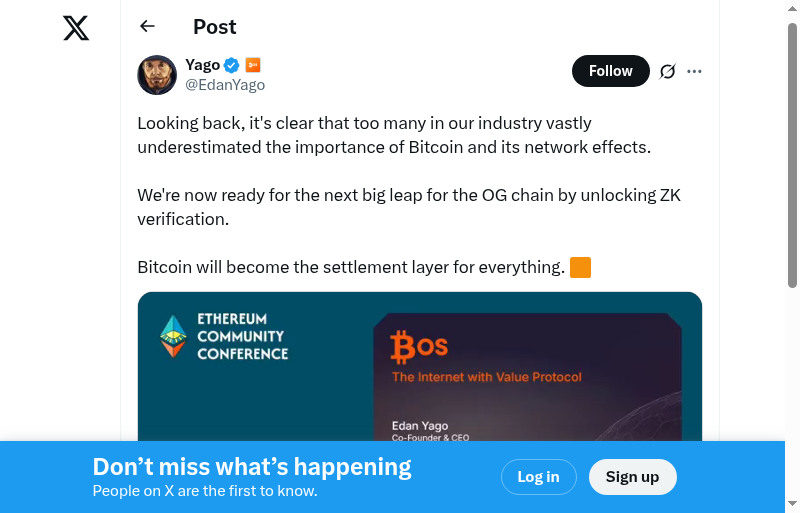Follow the Yago account

610,71
